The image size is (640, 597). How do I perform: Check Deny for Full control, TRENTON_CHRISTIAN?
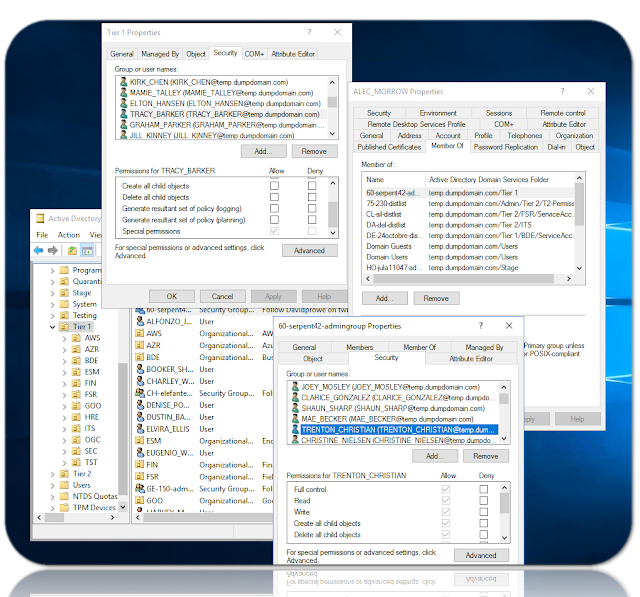[x=484, y=489]
